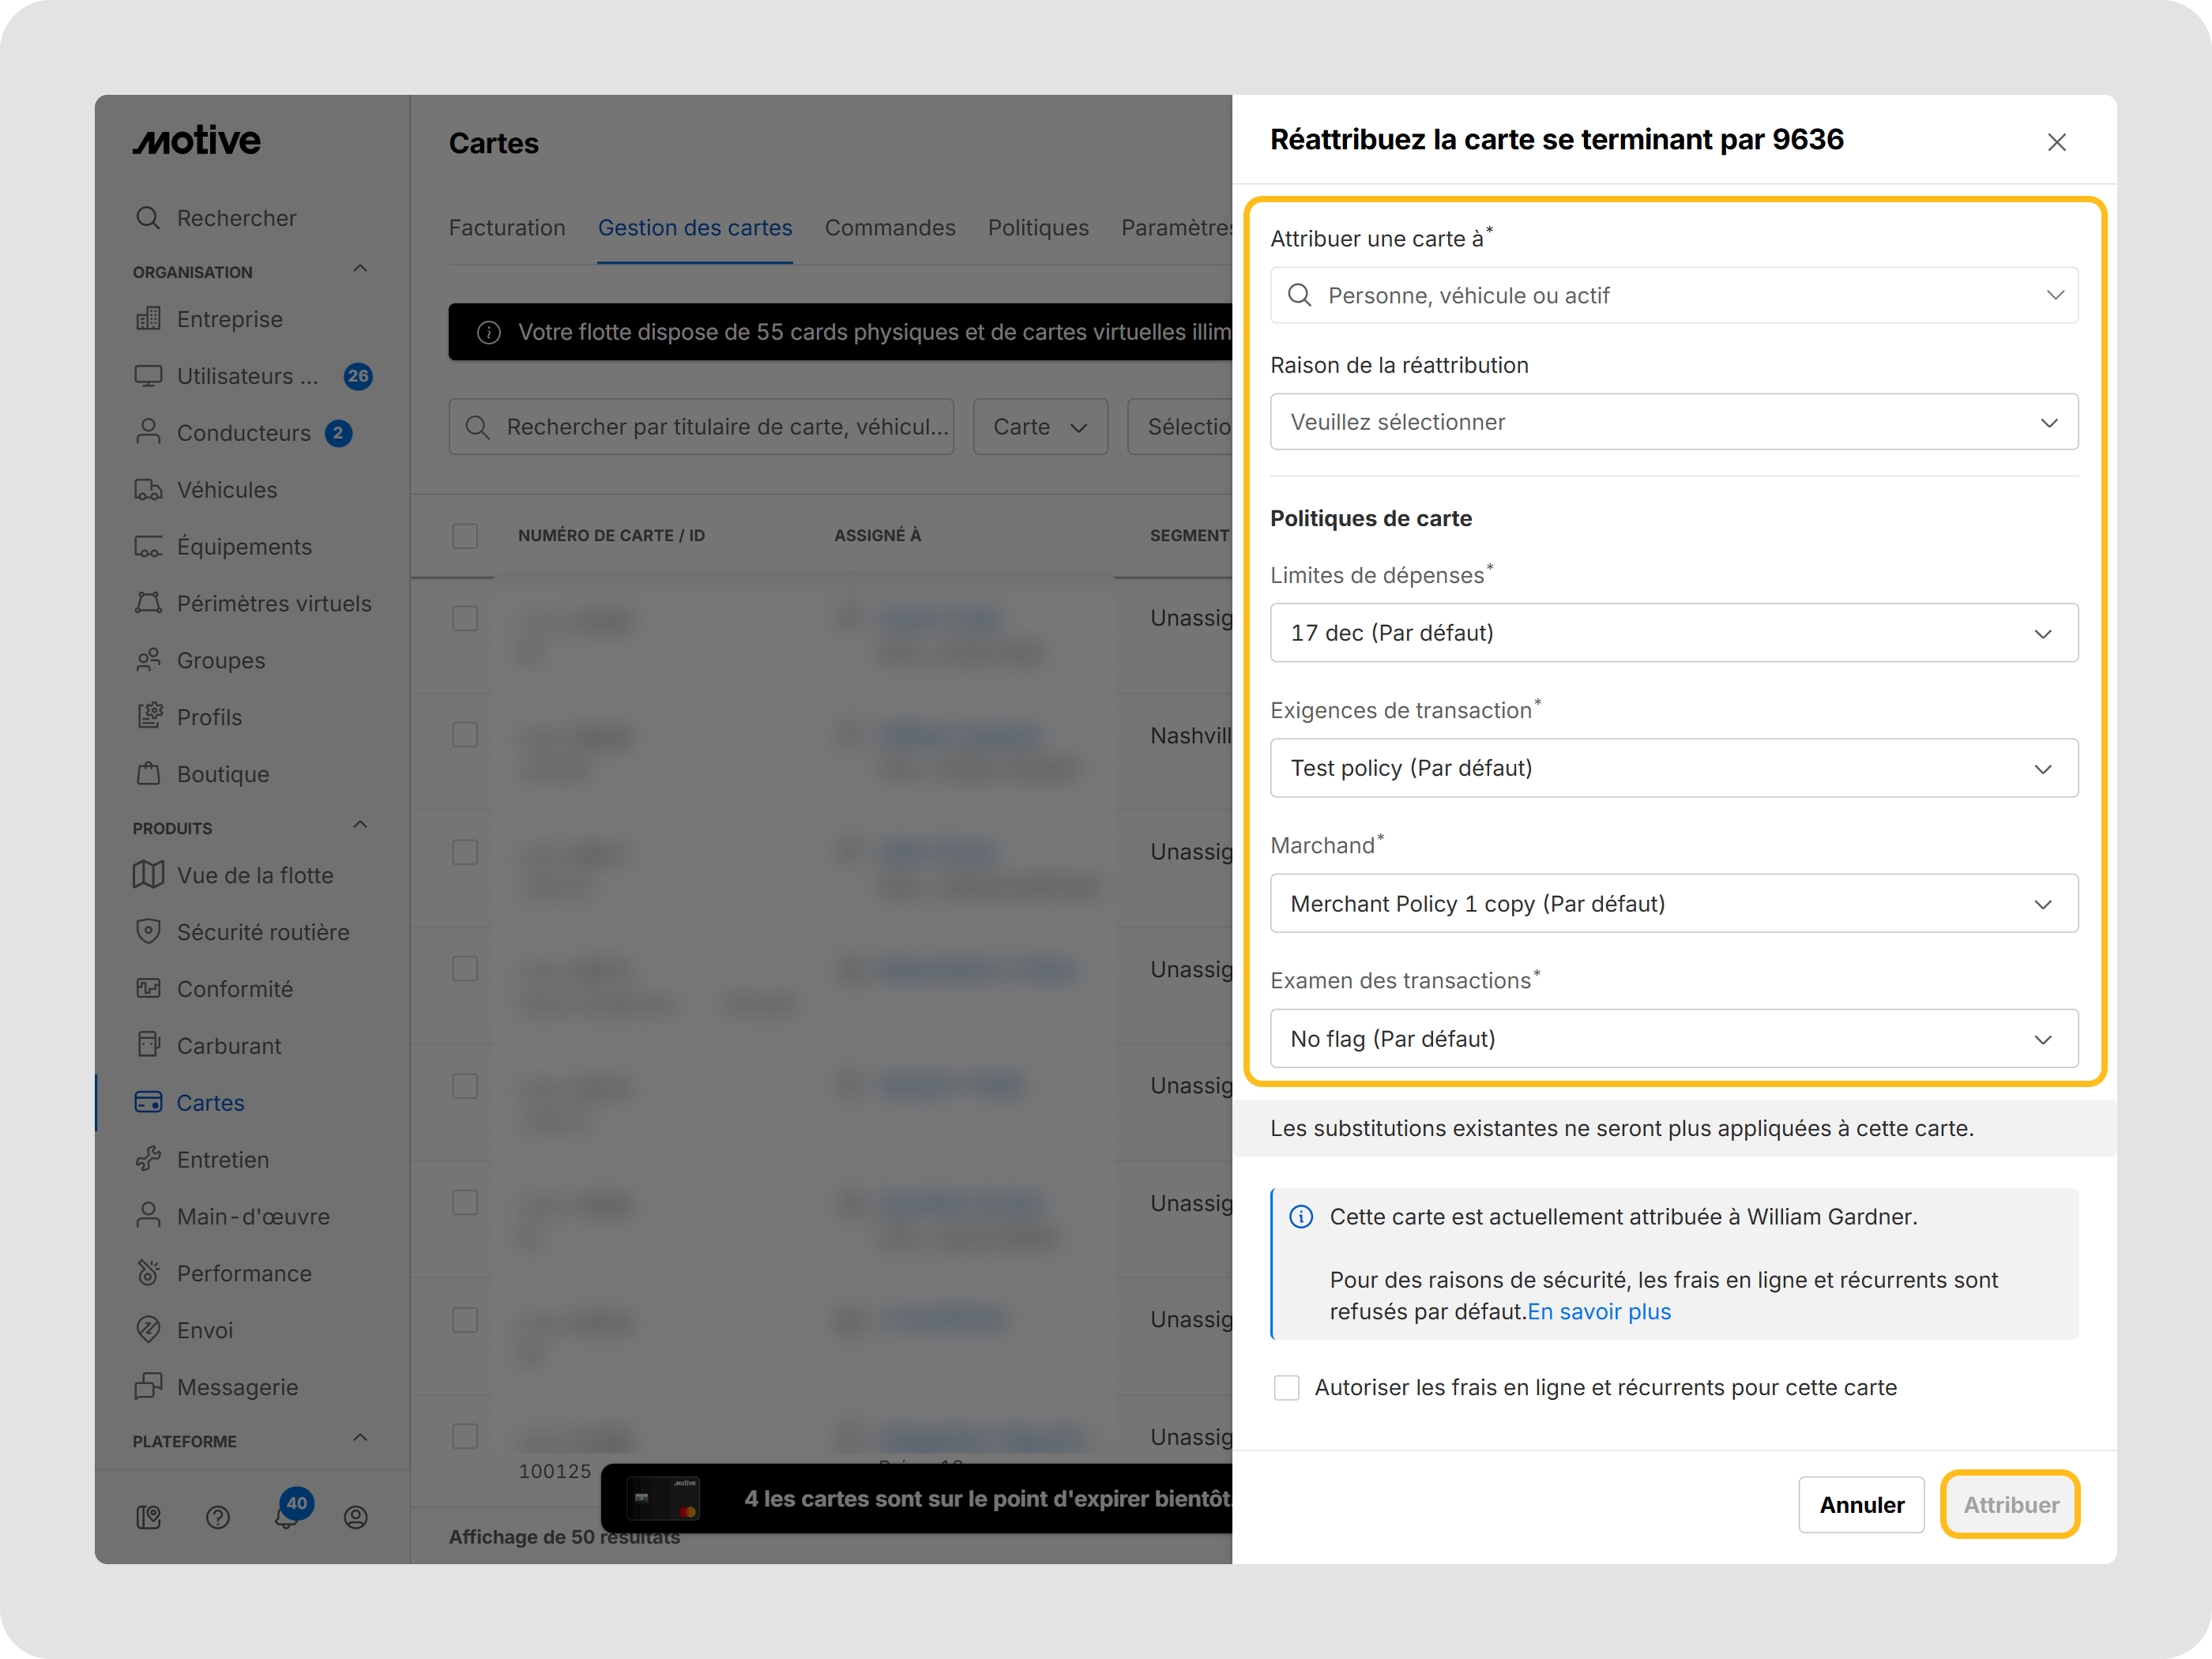The height and width of the screenshot is (1659, 2212).
Task: Open Profils in the sidebar
Action: point(188,717)
